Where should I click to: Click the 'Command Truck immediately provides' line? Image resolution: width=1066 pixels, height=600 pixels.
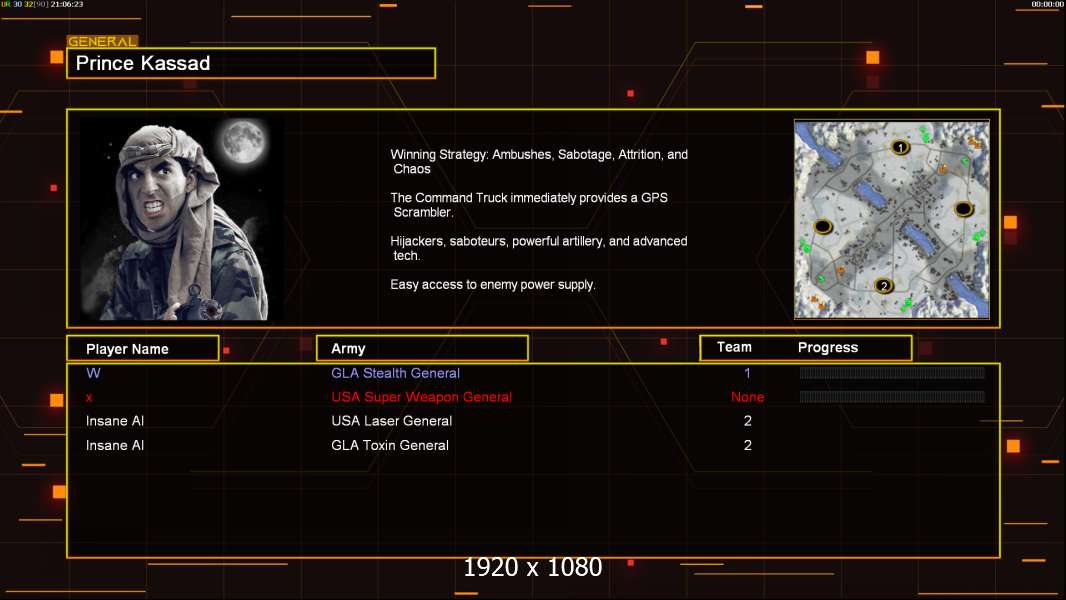coord(529,205)
